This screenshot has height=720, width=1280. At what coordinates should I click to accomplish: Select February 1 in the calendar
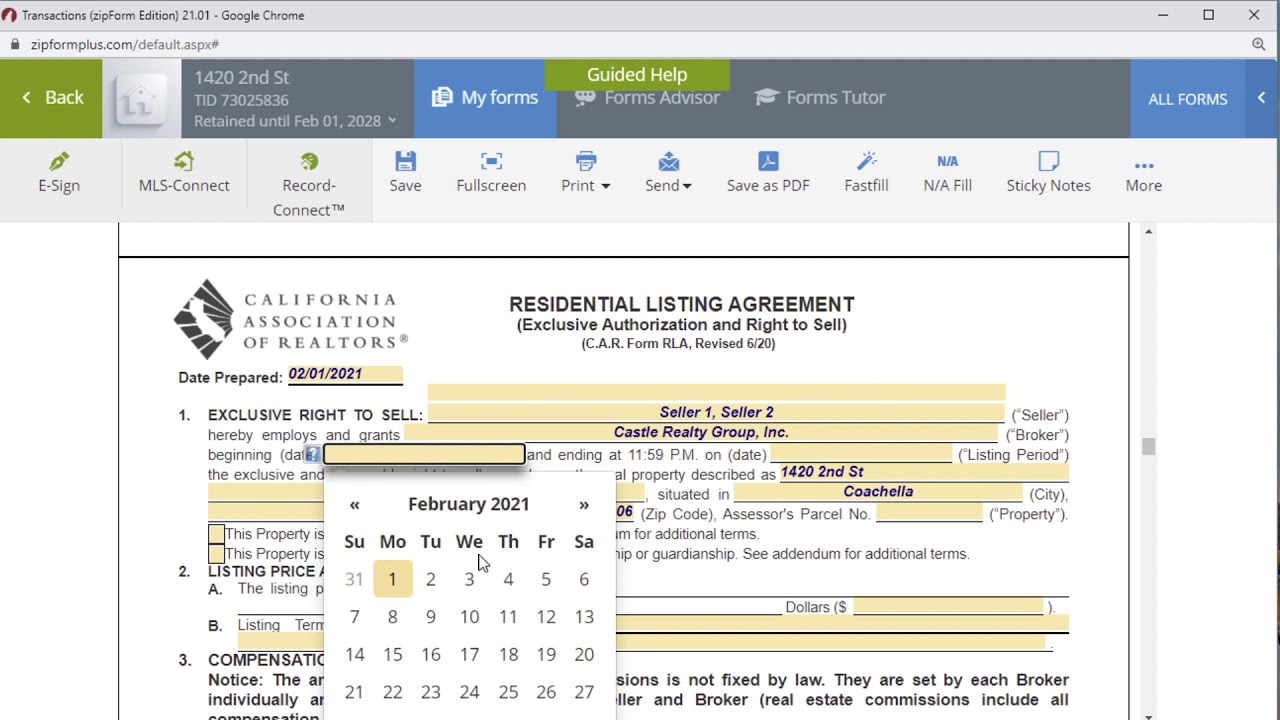[393, 579]
